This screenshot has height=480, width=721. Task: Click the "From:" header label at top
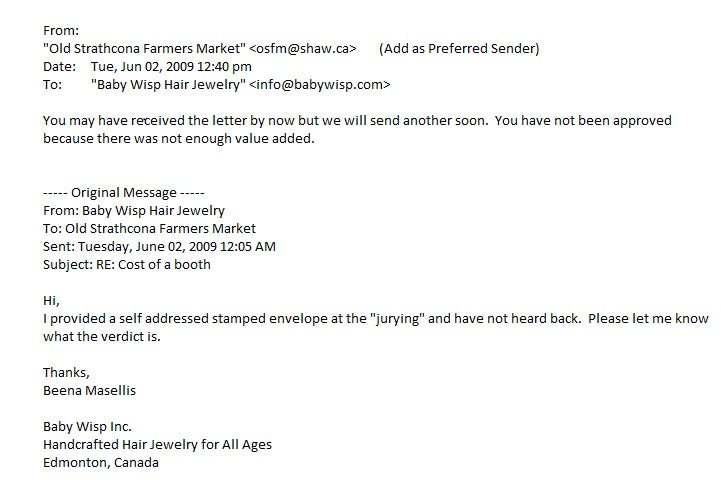tap(60, 30)
